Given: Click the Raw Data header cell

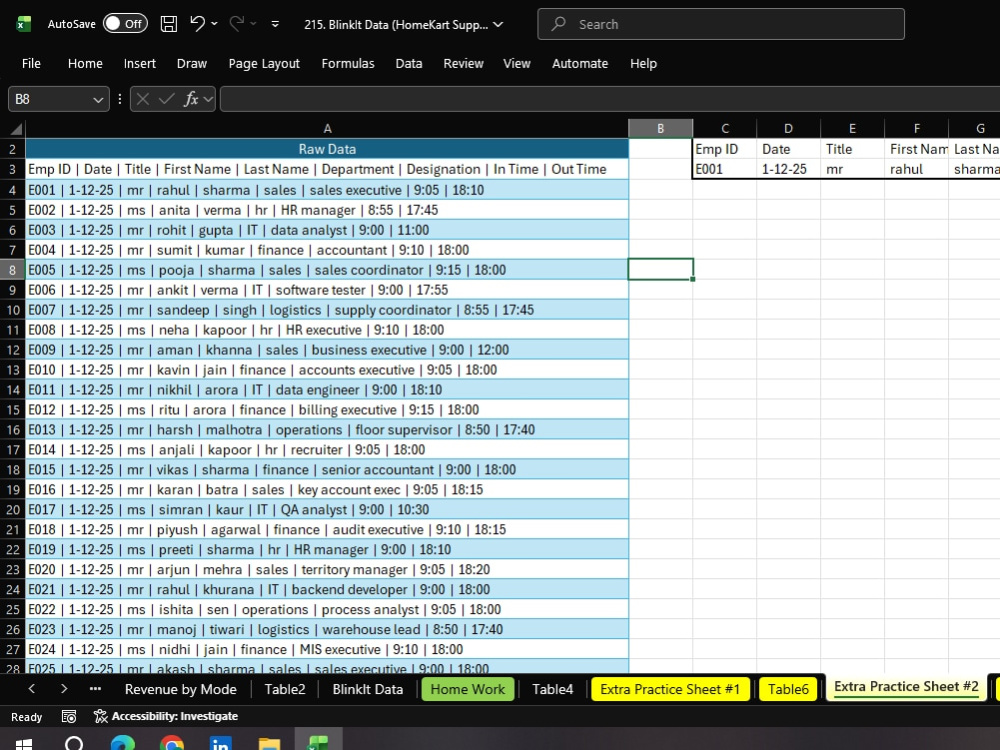Looking at the screenshot, I should click(x=327, y=149).
